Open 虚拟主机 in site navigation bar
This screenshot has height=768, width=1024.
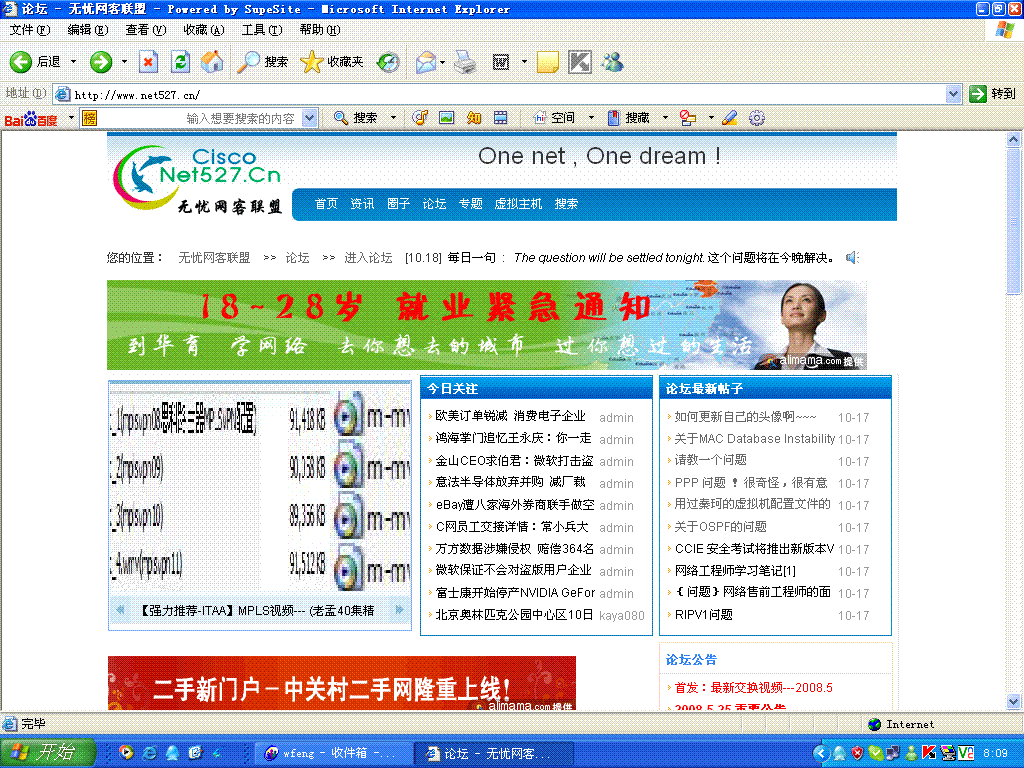point(518,204)
